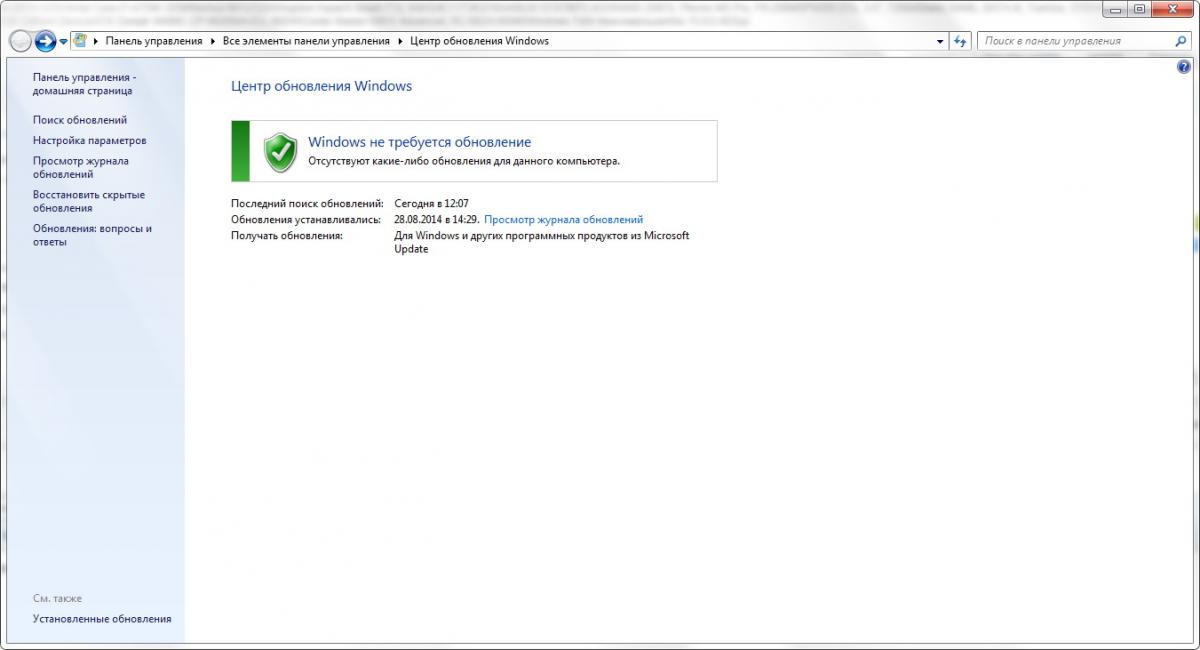Open 'Просмотр журнала обновлений' sidebar link
The height and width of the screenshot is (650, 1200).
click(x=80, y=167)
